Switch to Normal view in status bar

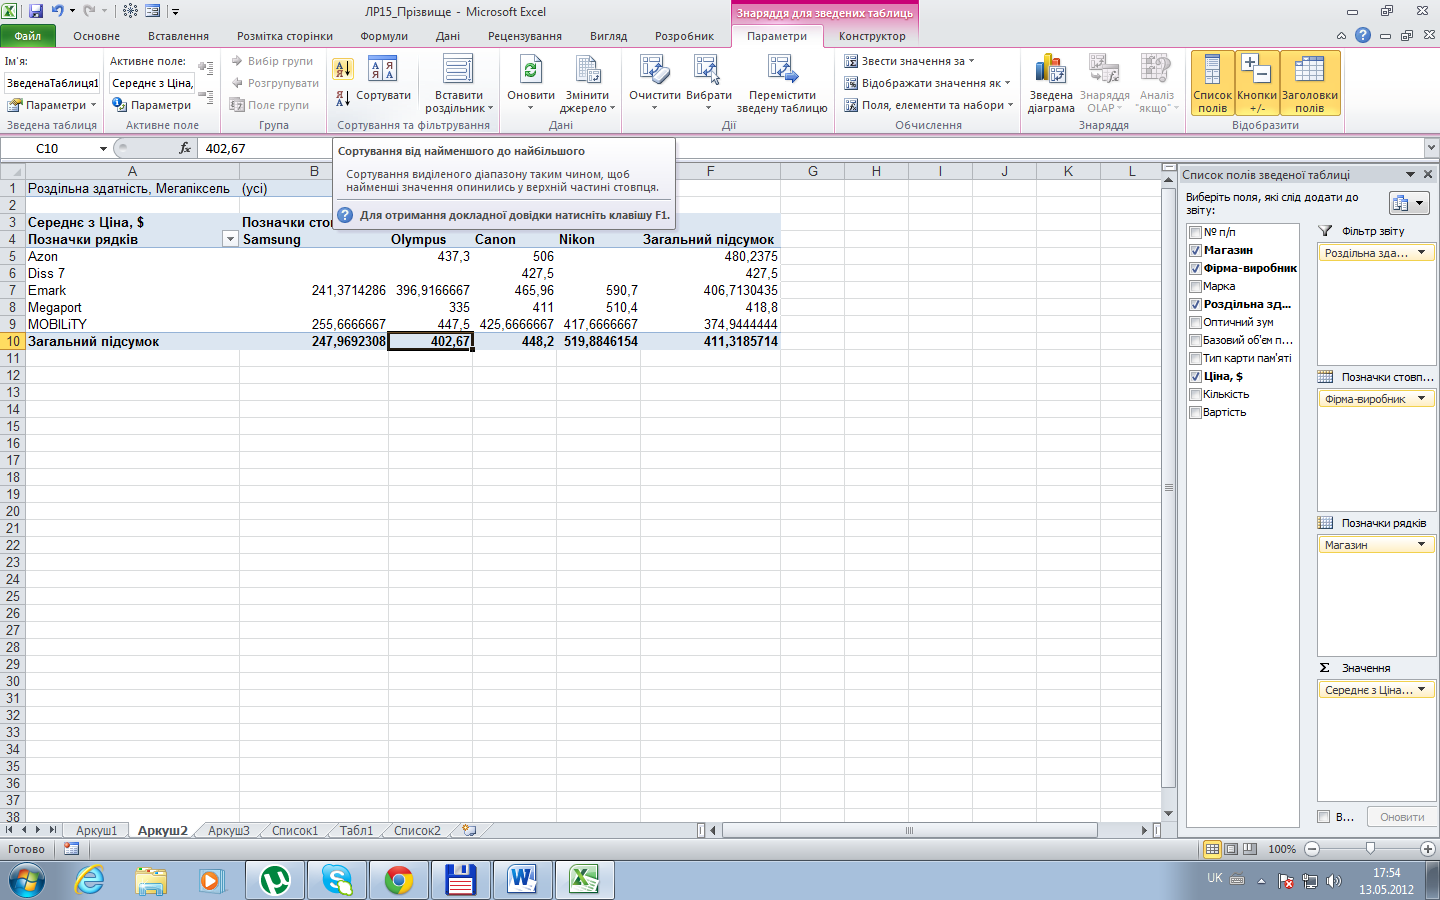click(1212, 849)
